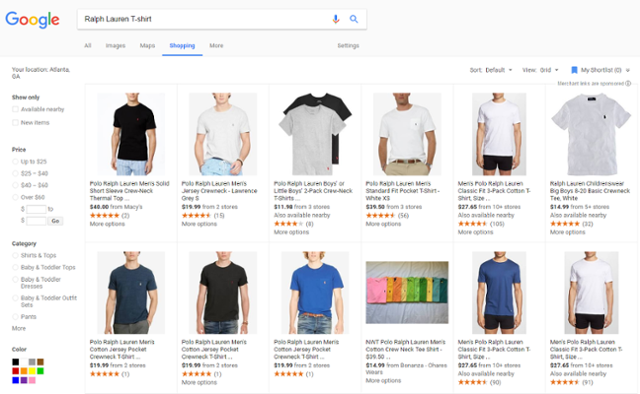The height and width of the screenshot is (394, 640).
Task: Open More options under the Macy's thermal top
Action: pos(107,224)
